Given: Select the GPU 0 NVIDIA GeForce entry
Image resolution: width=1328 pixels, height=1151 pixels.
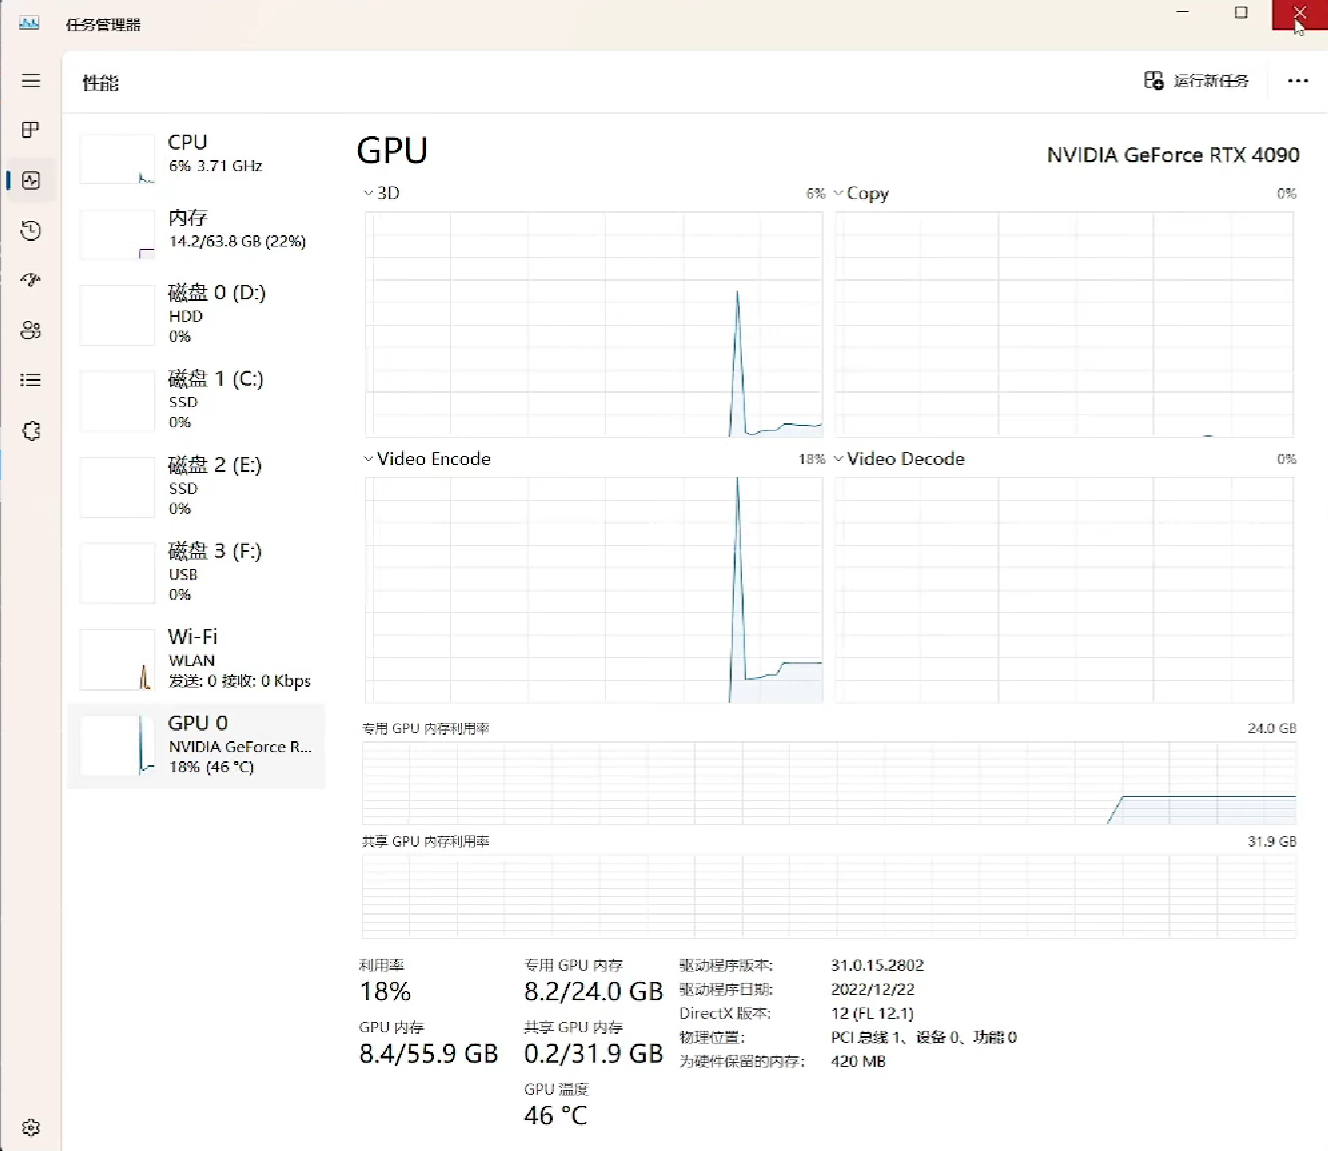Looking at the screenshot, I should coord(197,745).
